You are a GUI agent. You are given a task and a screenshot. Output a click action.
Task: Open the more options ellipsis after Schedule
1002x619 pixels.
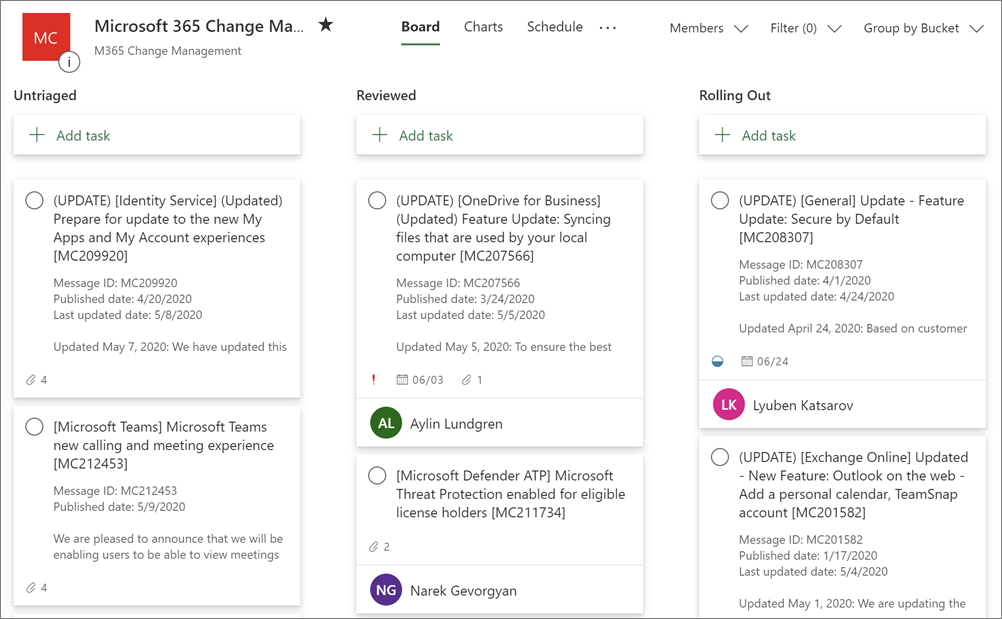coord(608,28)
